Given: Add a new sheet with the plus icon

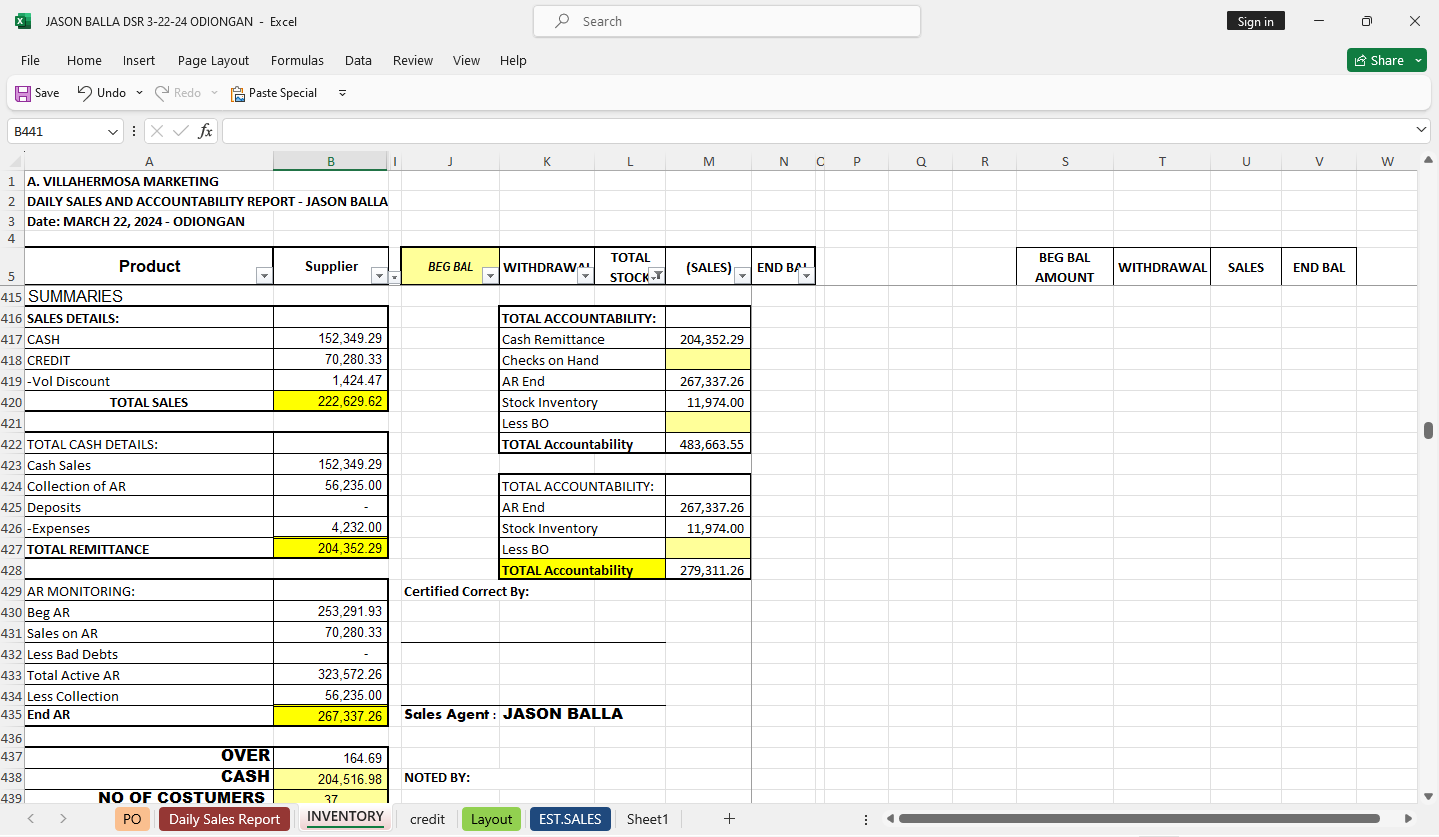Looking at the screenshot, I should point(729,819).
